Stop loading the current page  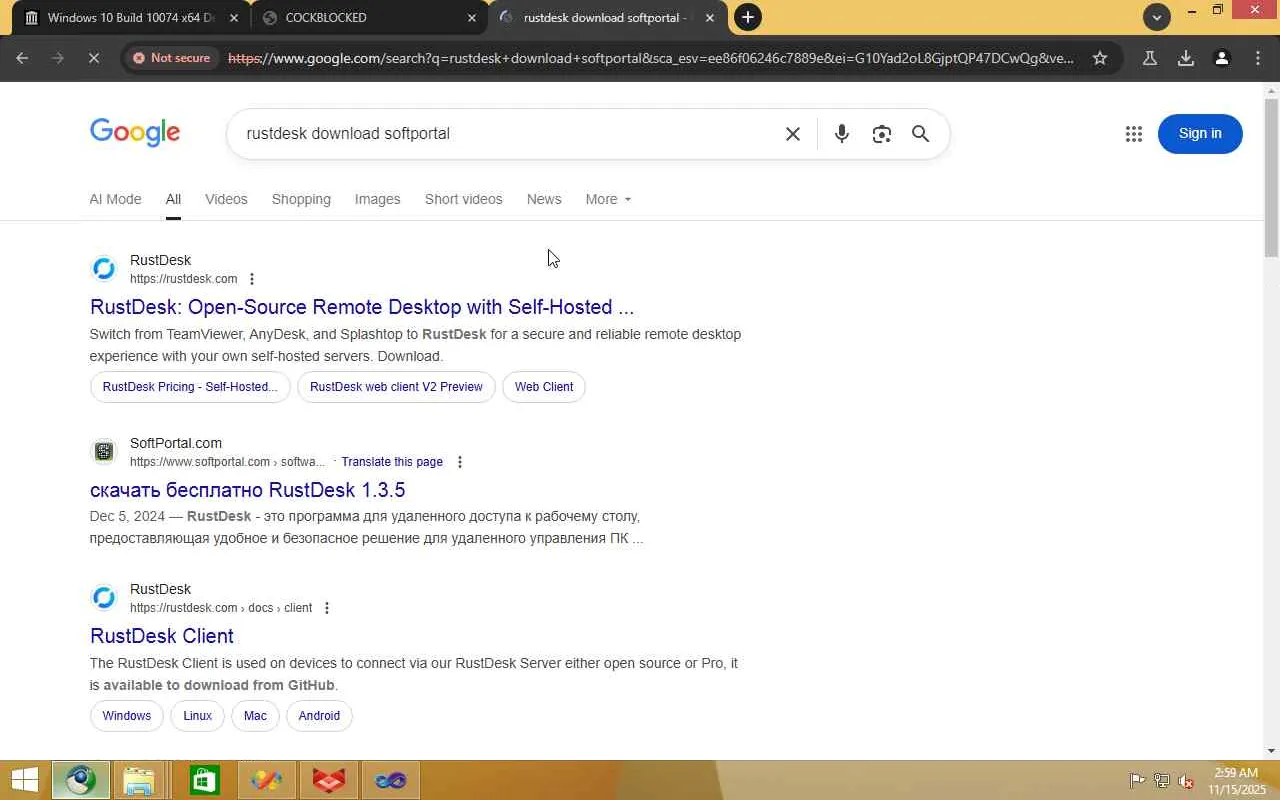[93, 58]
